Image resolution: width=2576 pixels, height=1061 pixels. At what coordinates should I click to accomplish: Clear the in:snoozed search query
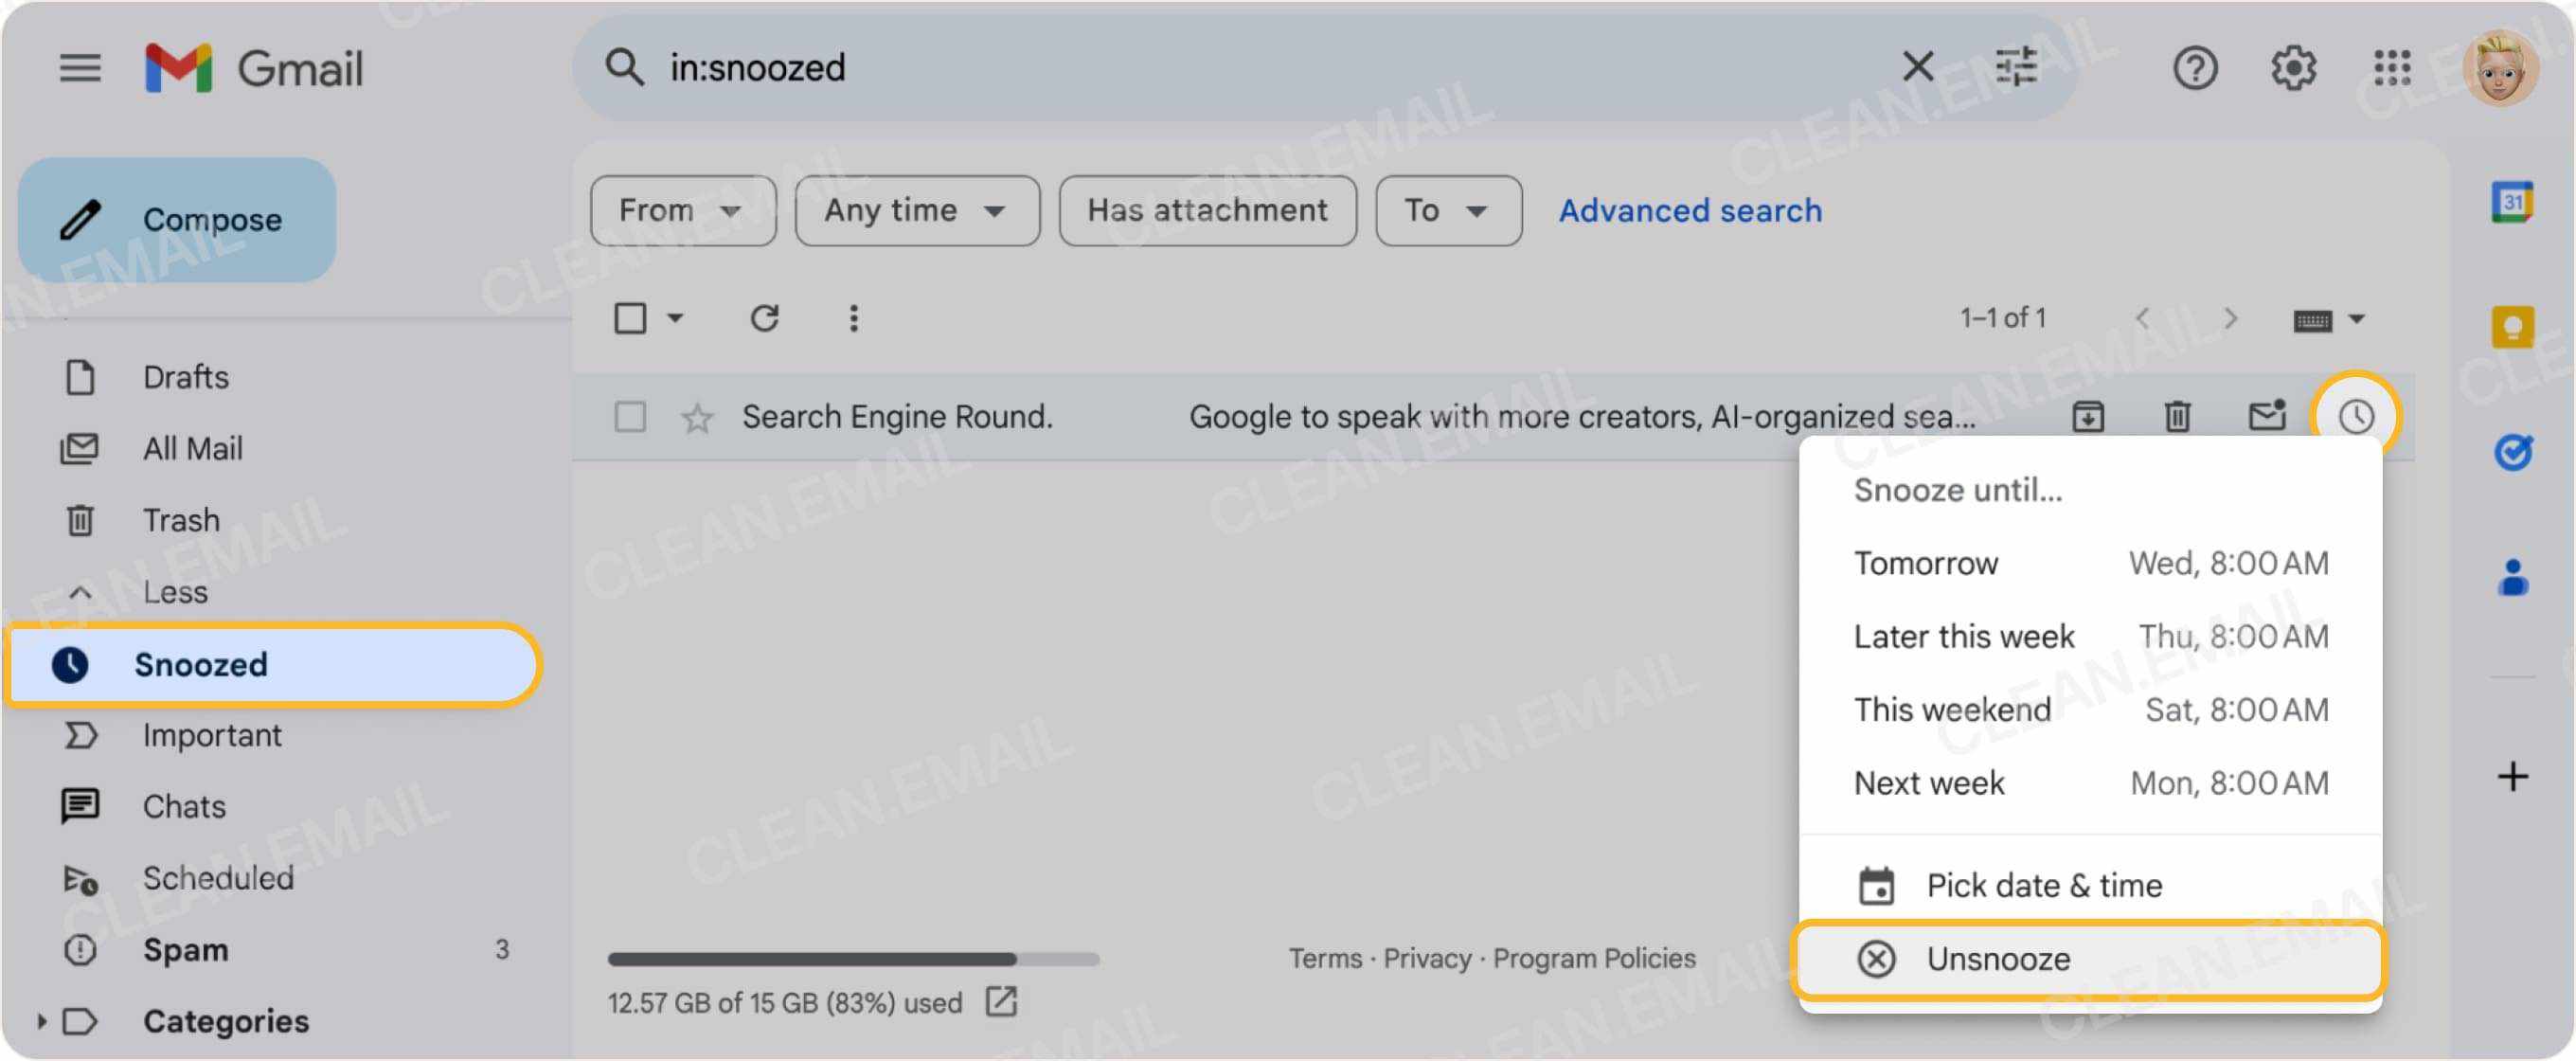click(1917, 67)
